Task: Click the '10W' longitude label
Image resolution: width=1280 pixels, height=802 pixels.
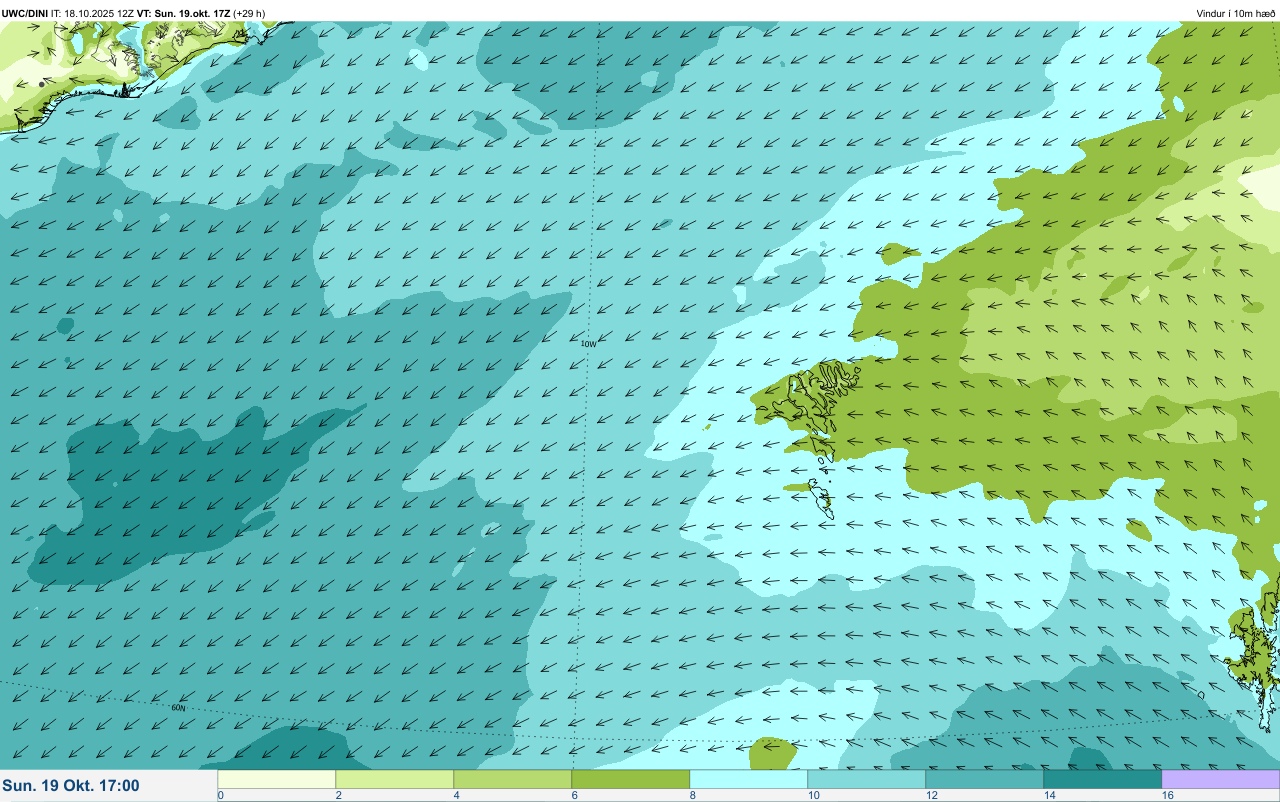Action: click(588, 344)
